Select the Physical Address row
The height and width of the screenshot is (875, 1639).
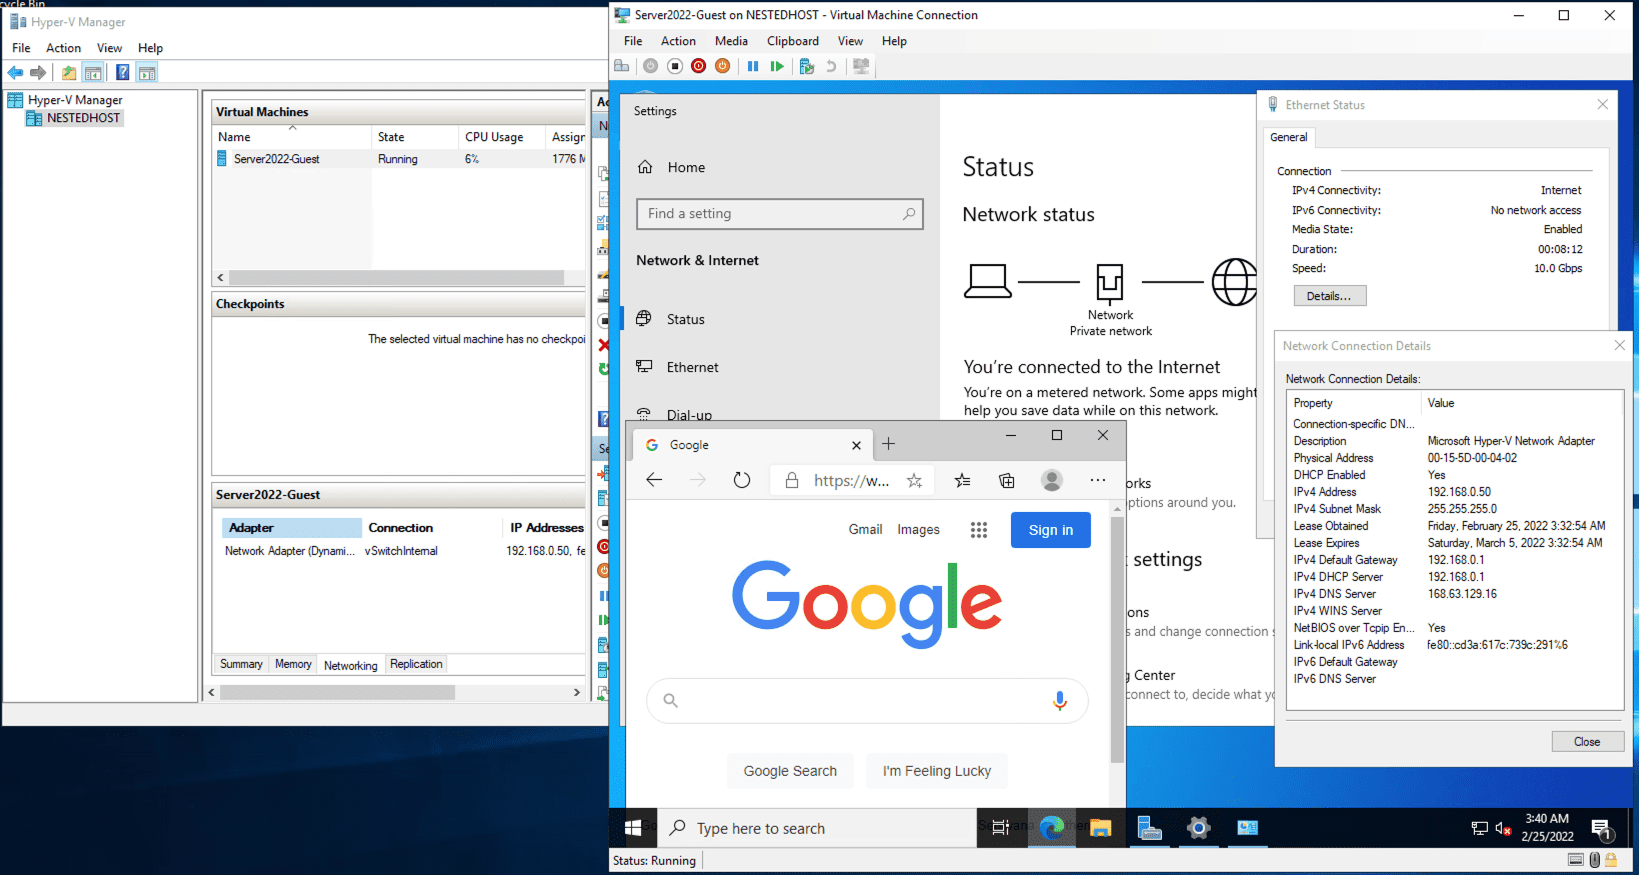pos(1455,458)
